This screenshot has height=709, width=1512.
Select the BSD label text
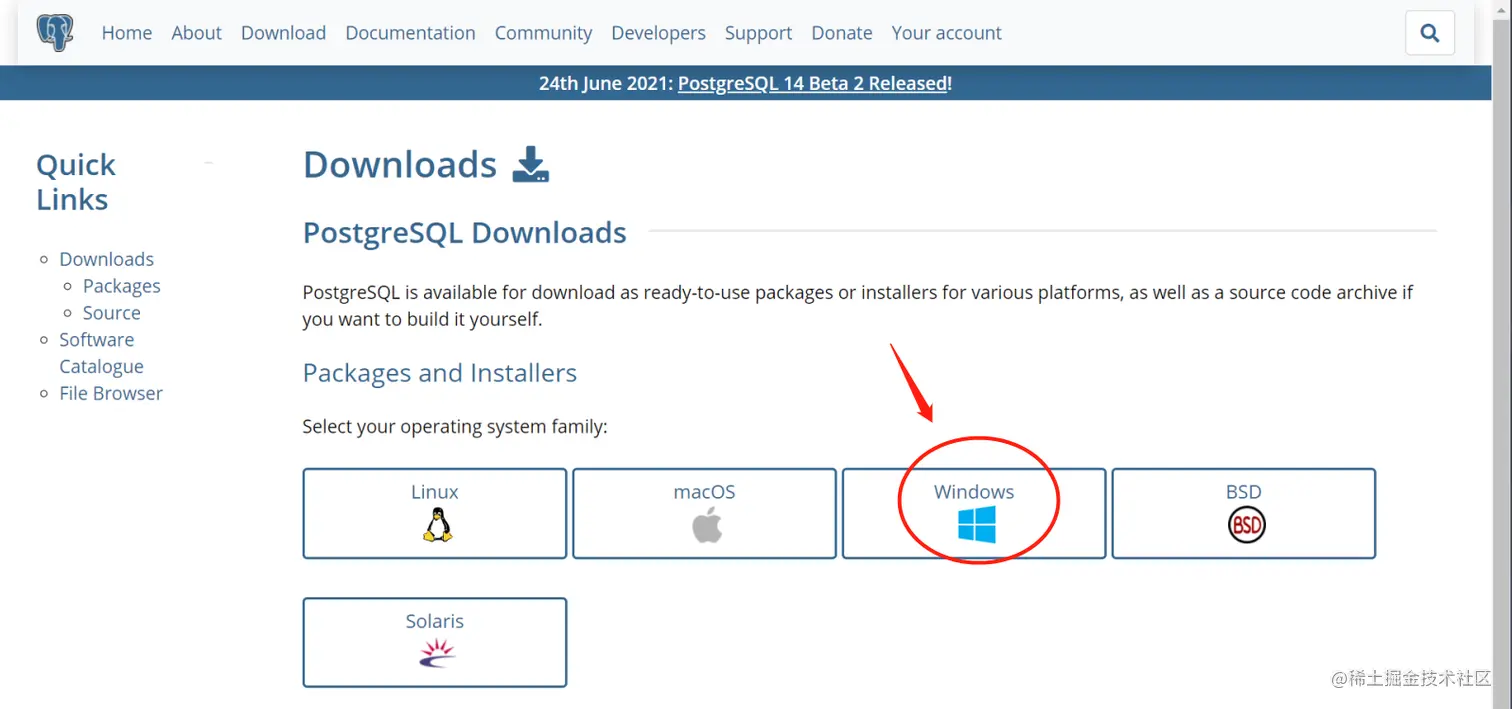point(1244,492)
